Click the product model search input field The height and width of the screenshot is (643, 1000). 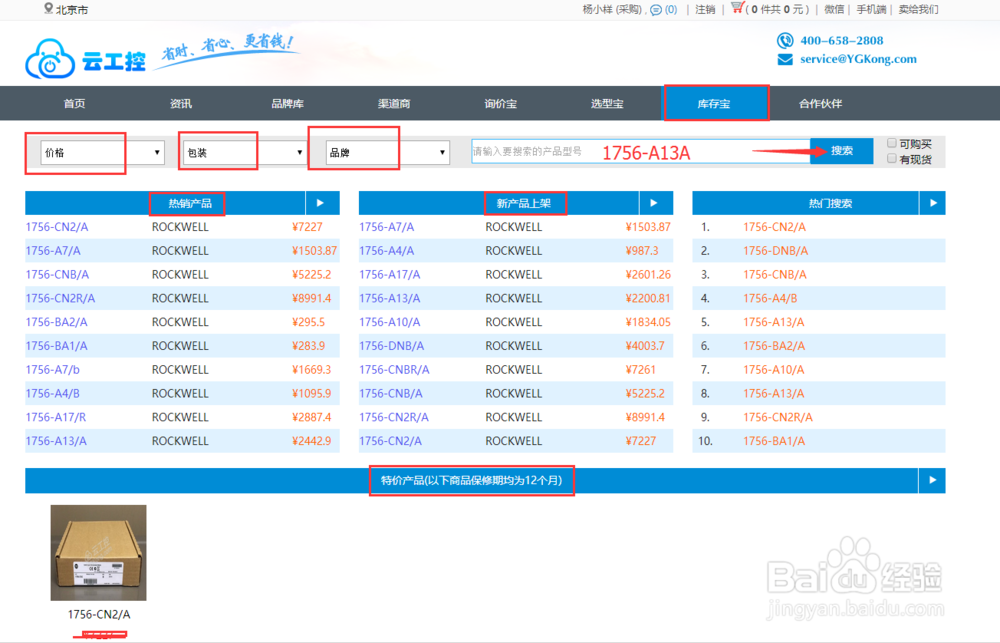click(x=641, y=151)
